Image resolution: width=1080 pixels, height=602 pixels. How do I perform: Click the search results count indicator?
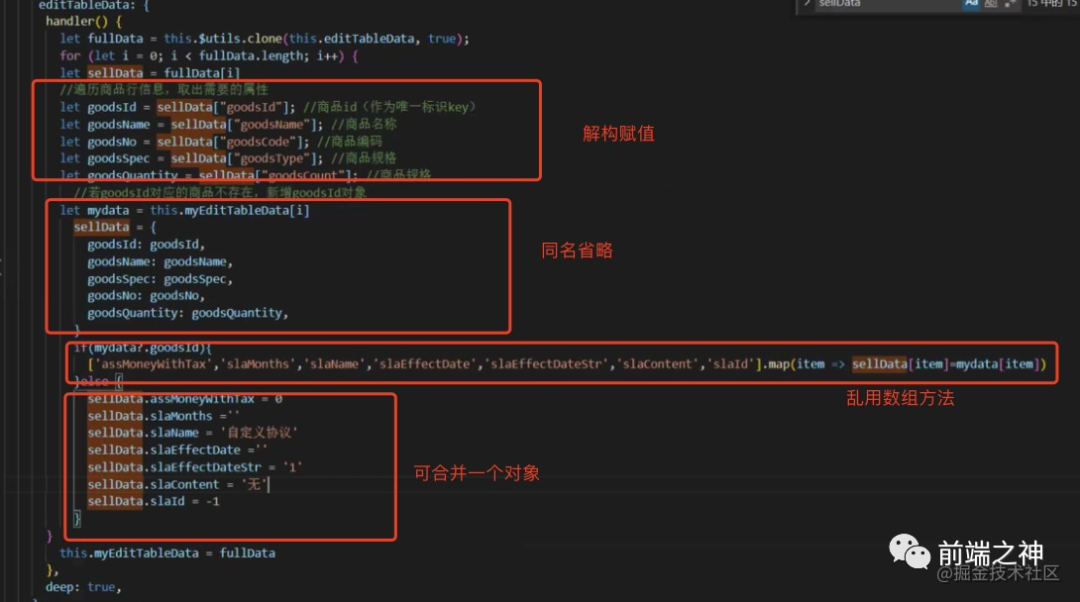tap(1052, 4)
